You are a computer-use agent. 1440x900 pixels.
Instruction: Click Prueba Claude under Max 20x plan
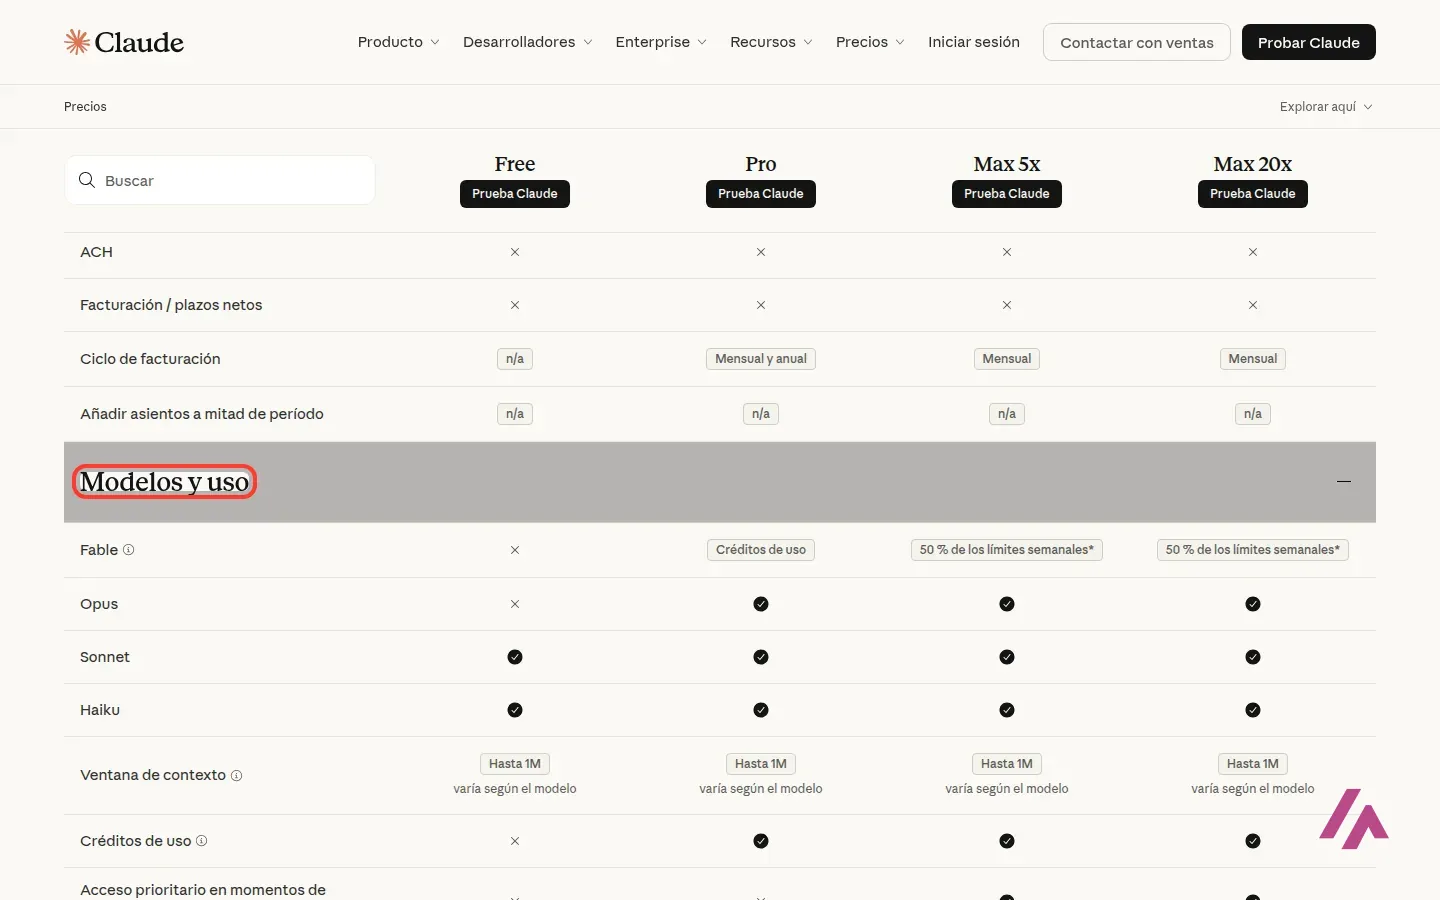(x=1253, y=194)
